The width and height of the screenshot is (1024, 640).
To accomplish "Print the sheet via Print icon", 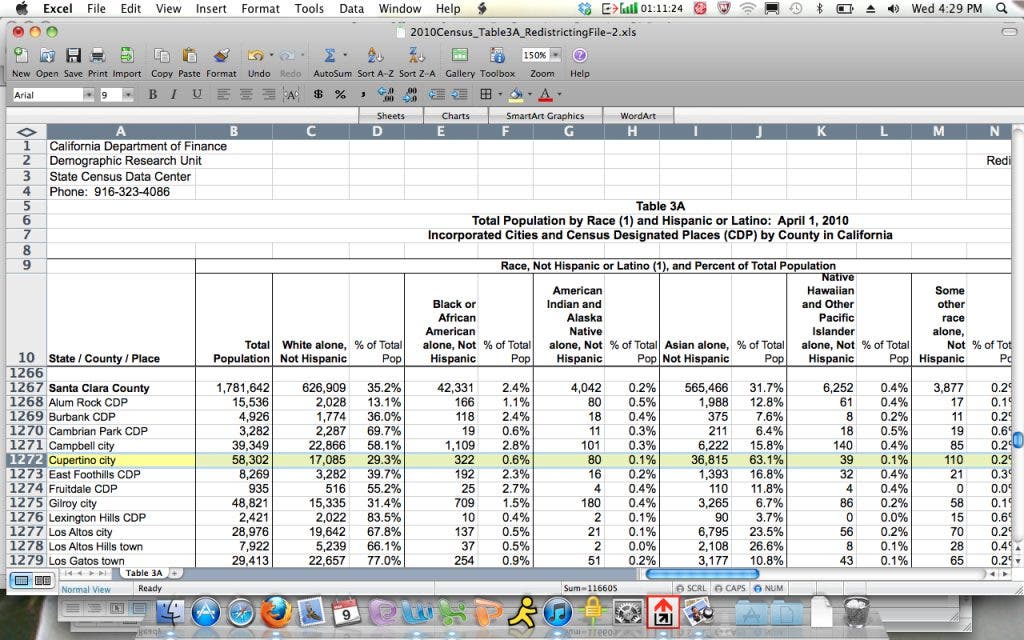I will (x=98, y=56).
